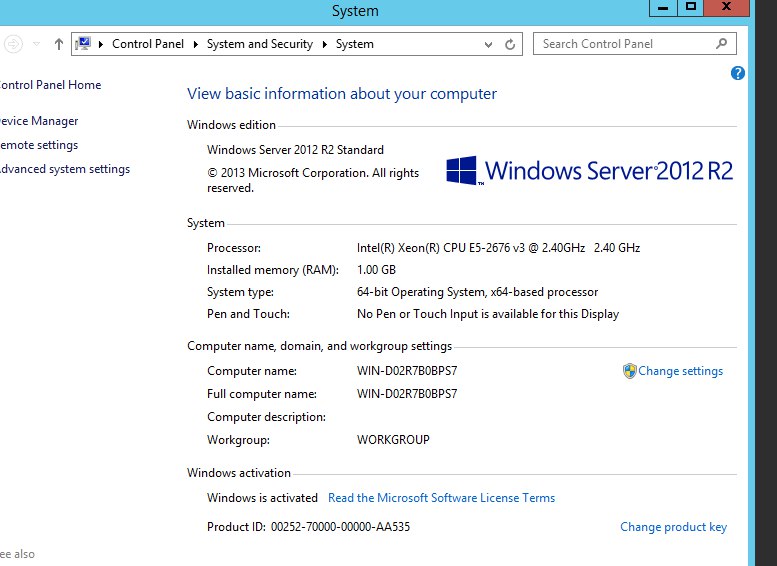Click the Windows Server 2012 R2 logo
This screenshot has width=777, height=566.
click(589, 170)
